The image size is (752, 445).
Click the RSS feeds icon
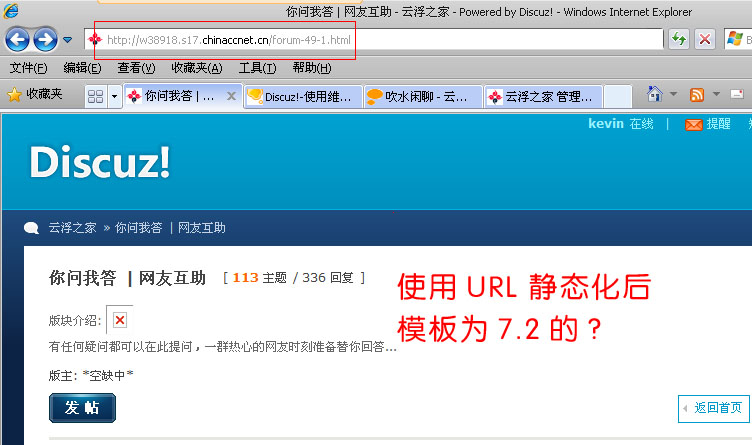pyautogui.click(x=697, y=94)
